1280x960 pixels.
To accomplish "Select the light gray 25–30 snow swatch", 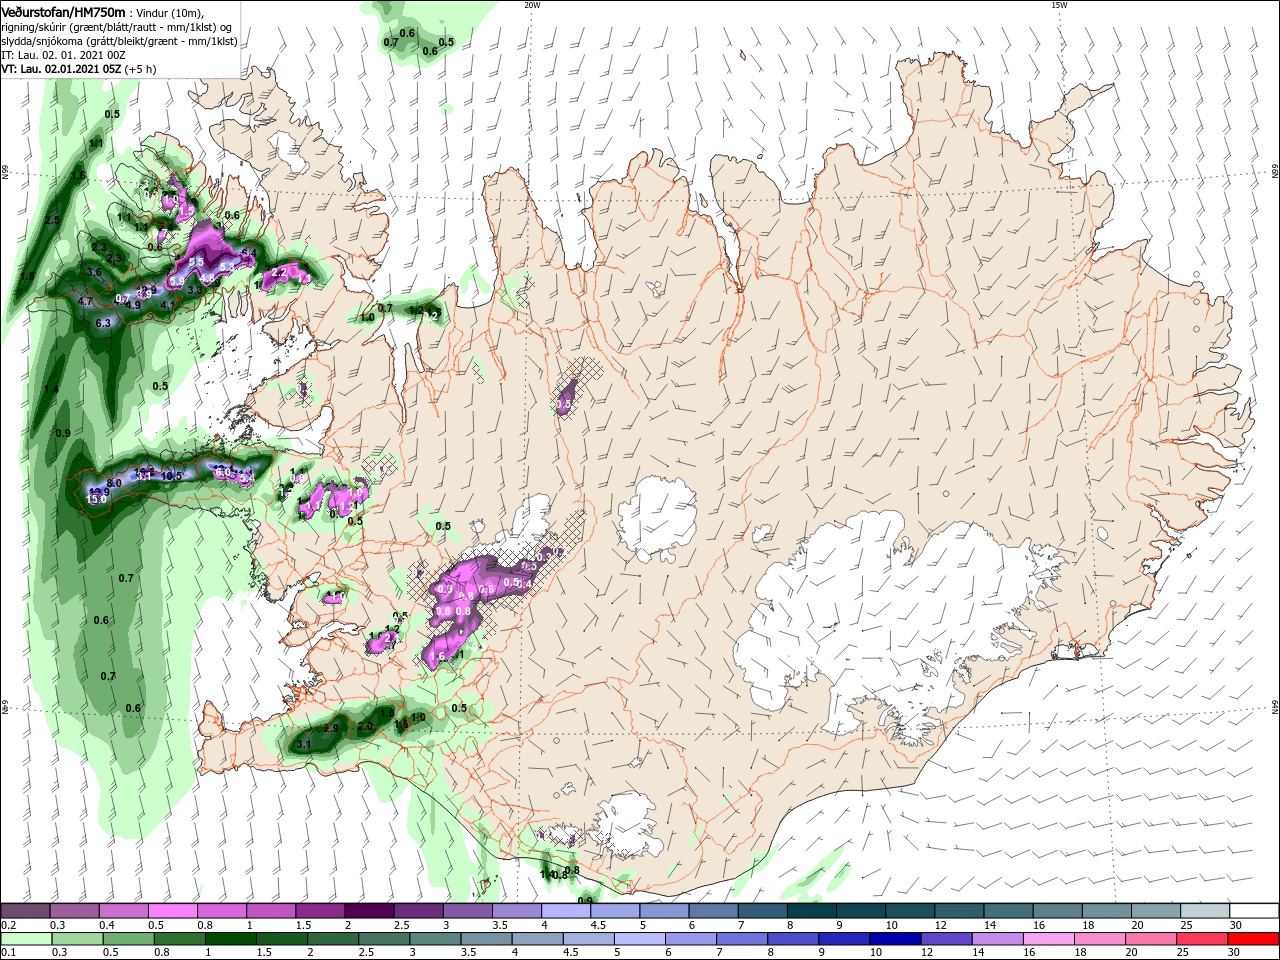I will coord(1205,911).
